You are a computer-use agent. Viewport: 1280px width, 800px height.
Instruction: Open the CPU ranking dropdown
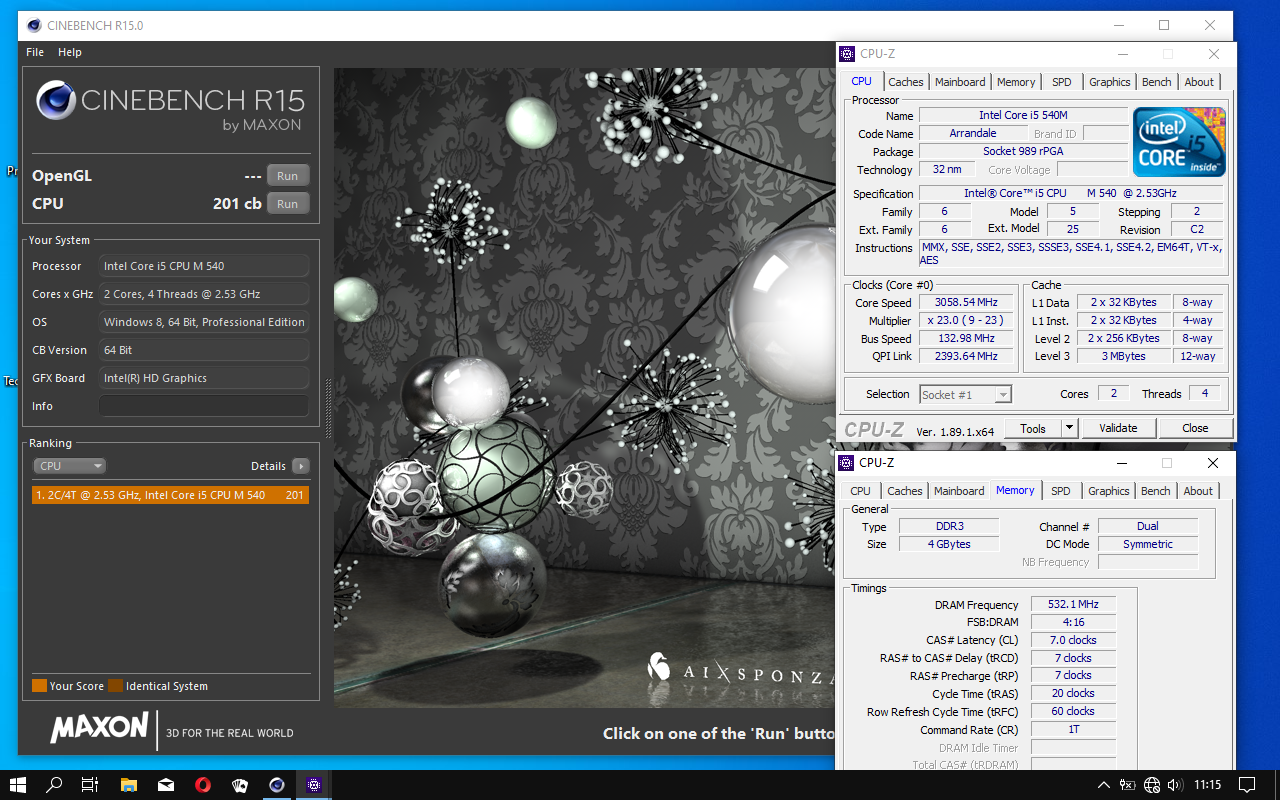69,466
